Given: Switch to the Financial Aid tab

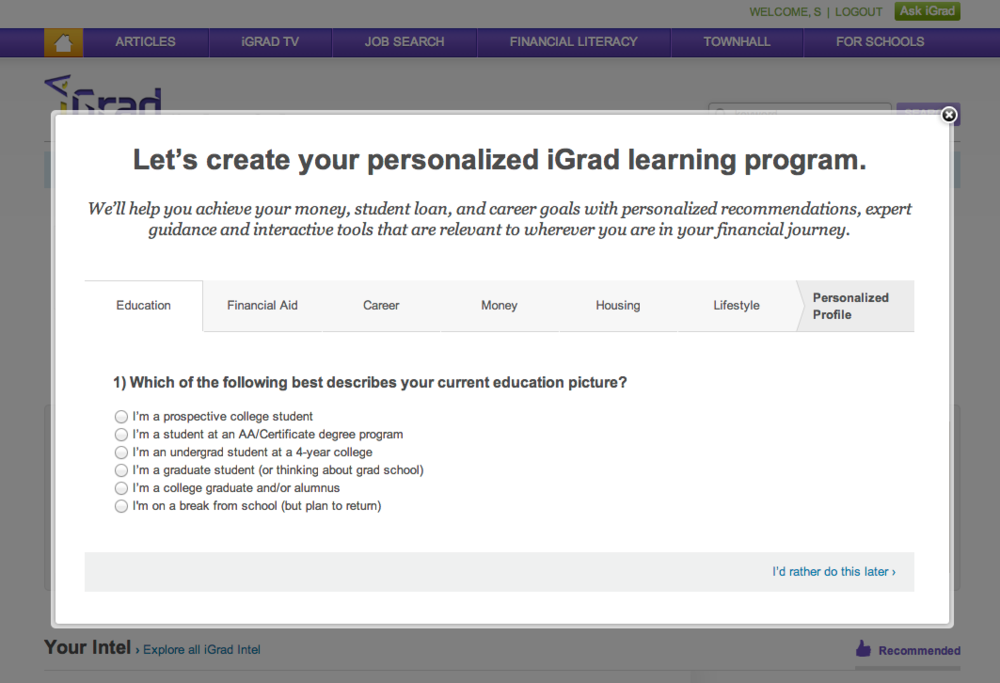Looking at the screenshot, I should tap(262, 305).
